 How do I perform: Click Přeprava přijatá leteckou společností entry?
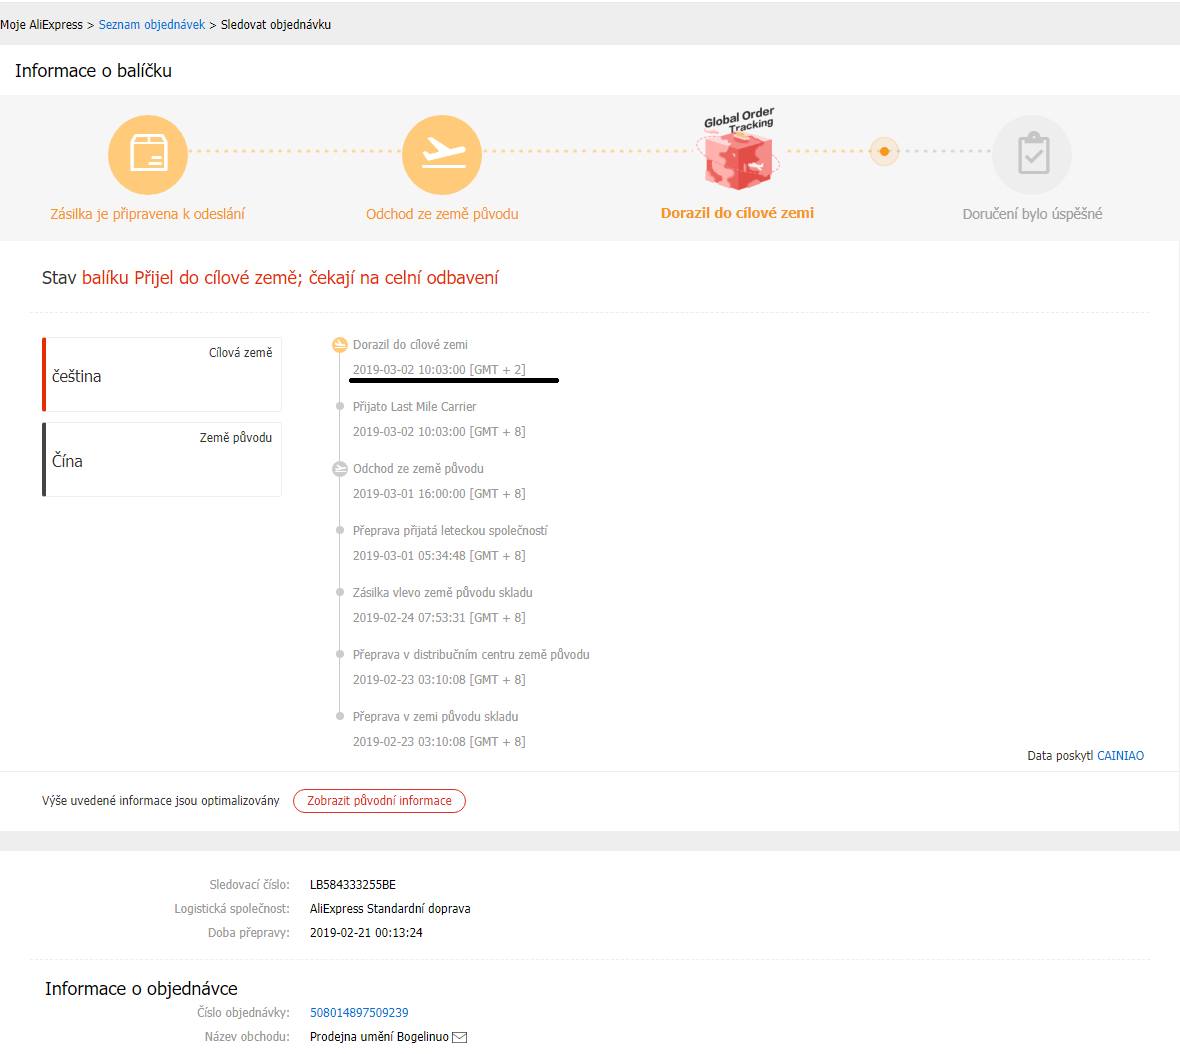(x=450, y=531)
